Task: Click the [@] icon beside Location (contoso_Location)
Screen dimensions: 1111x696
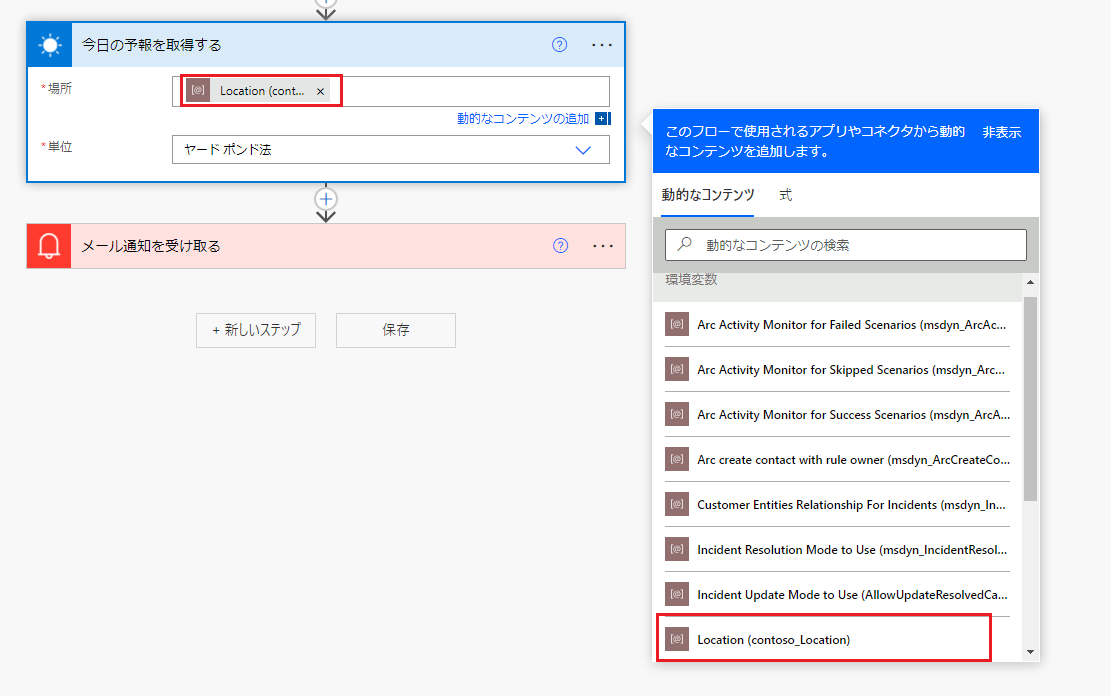Action: pos(678,638)
